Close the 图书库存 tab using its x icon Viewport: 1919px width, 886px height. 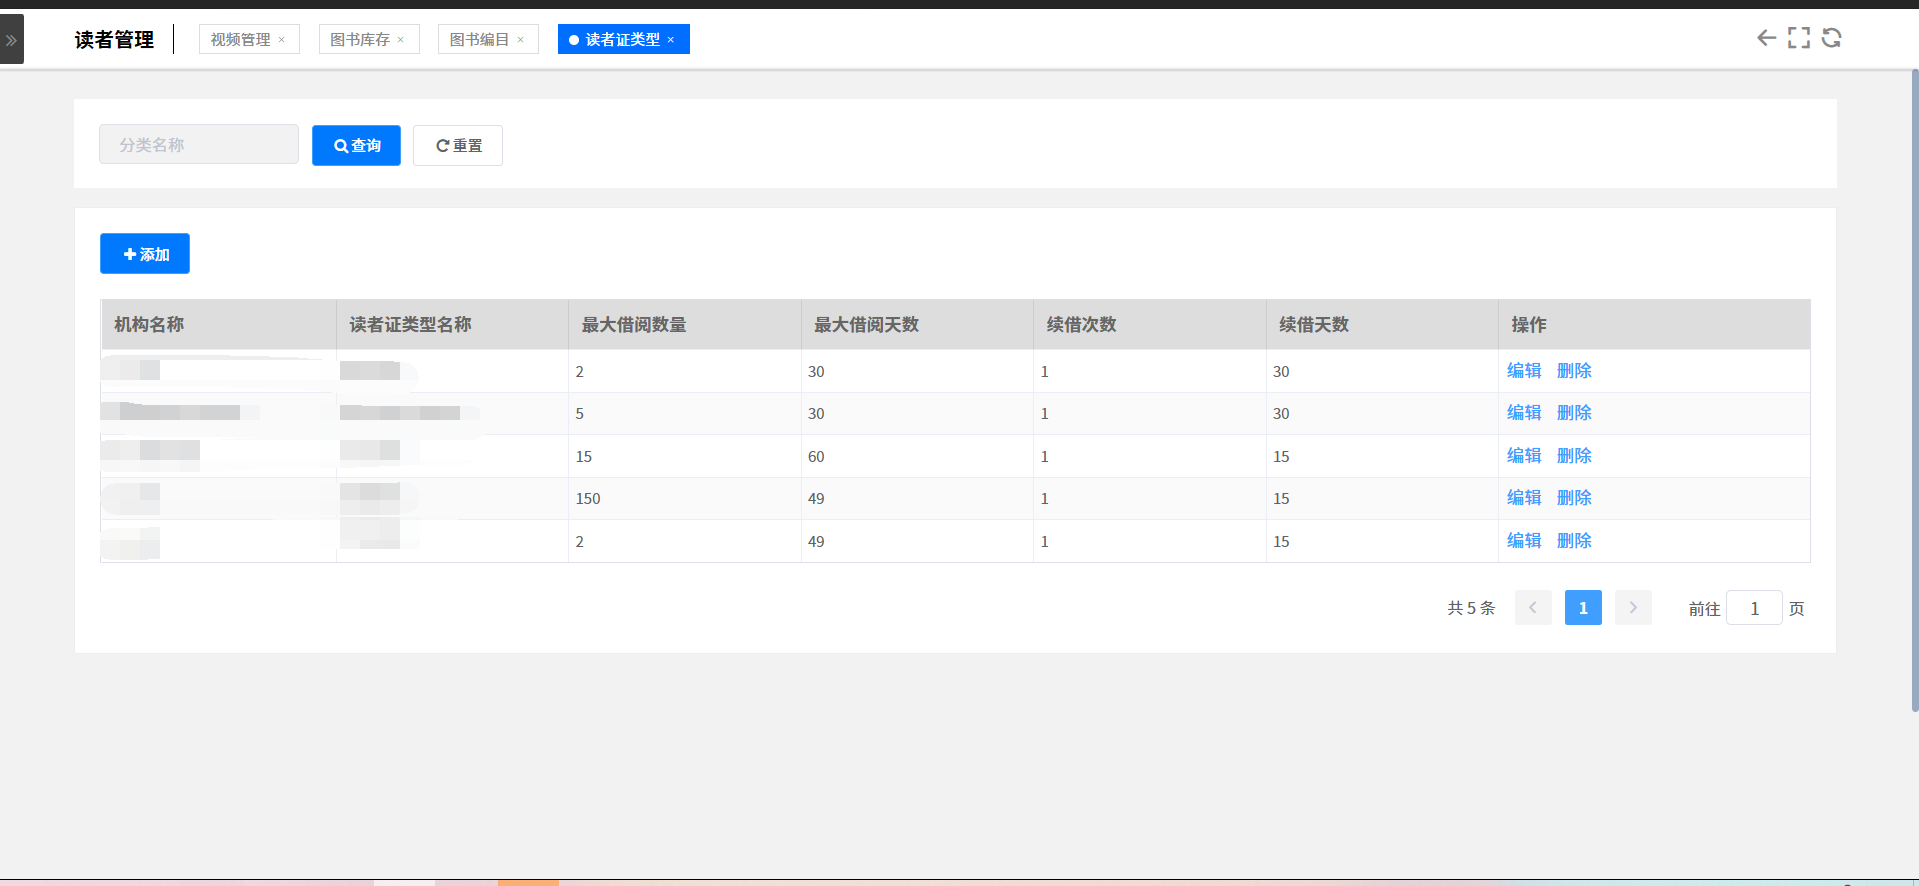pyautogui.click(x=401, y=40)
